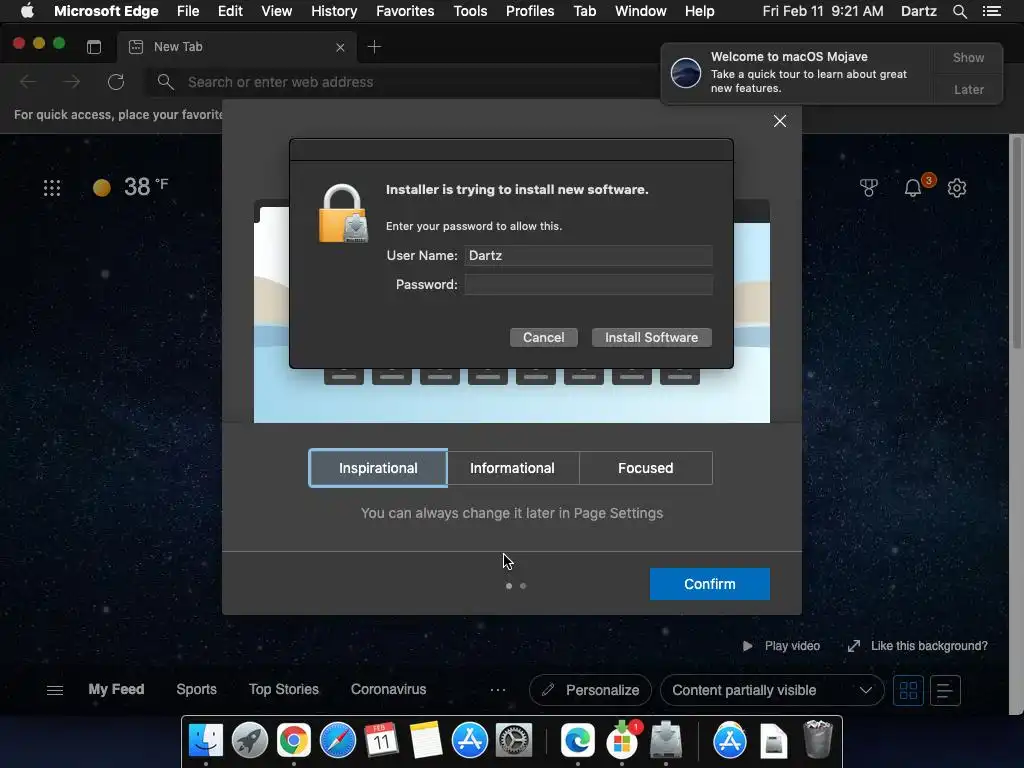Click the blue Confirm button

[709, 584]
